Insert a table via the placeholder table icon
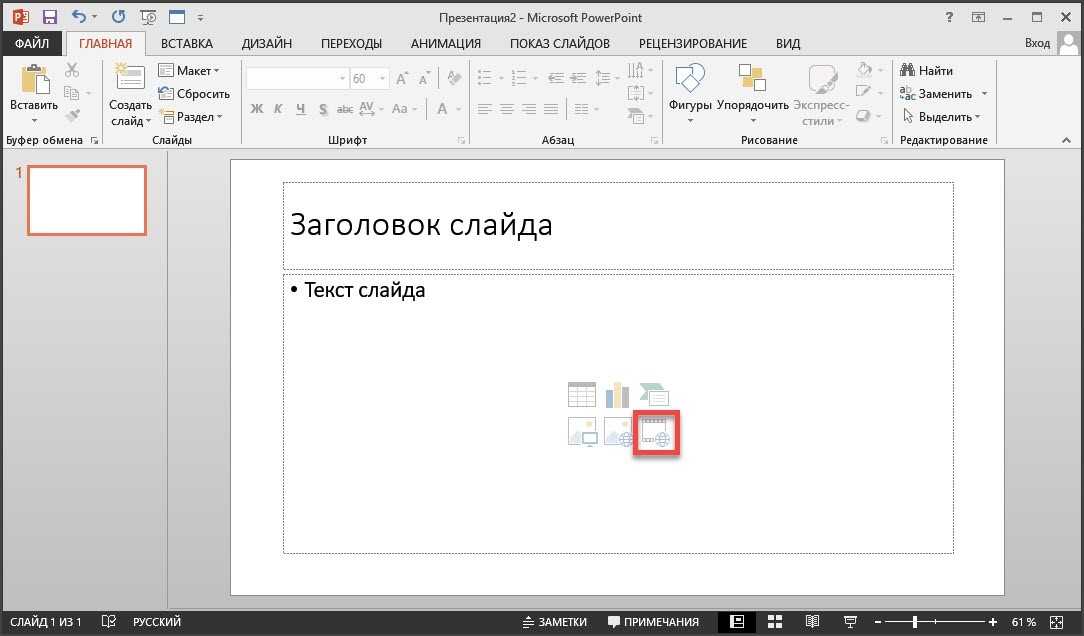Viewport: 1084px width, 636px height. coord(581,395)
